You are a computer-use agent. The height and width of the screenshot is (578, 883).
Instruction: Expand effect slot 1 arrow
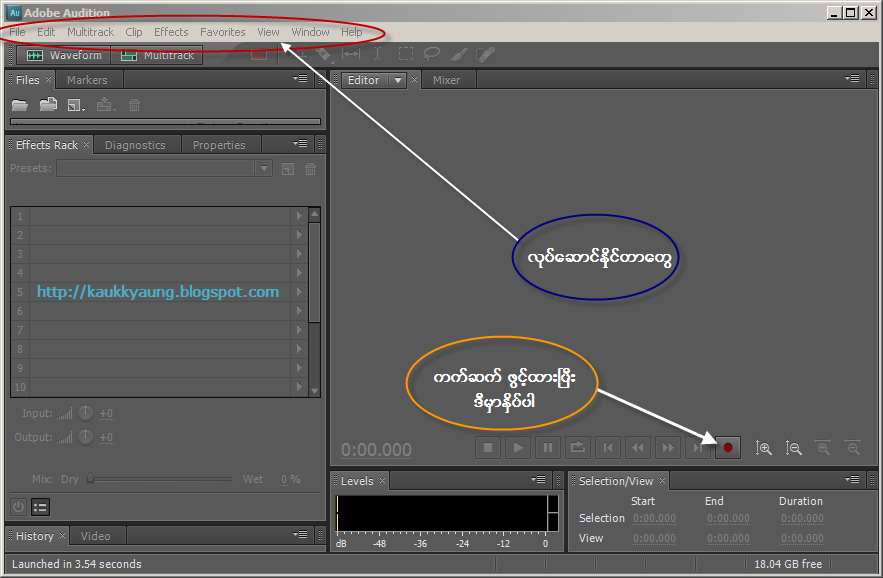click(299, 216)
